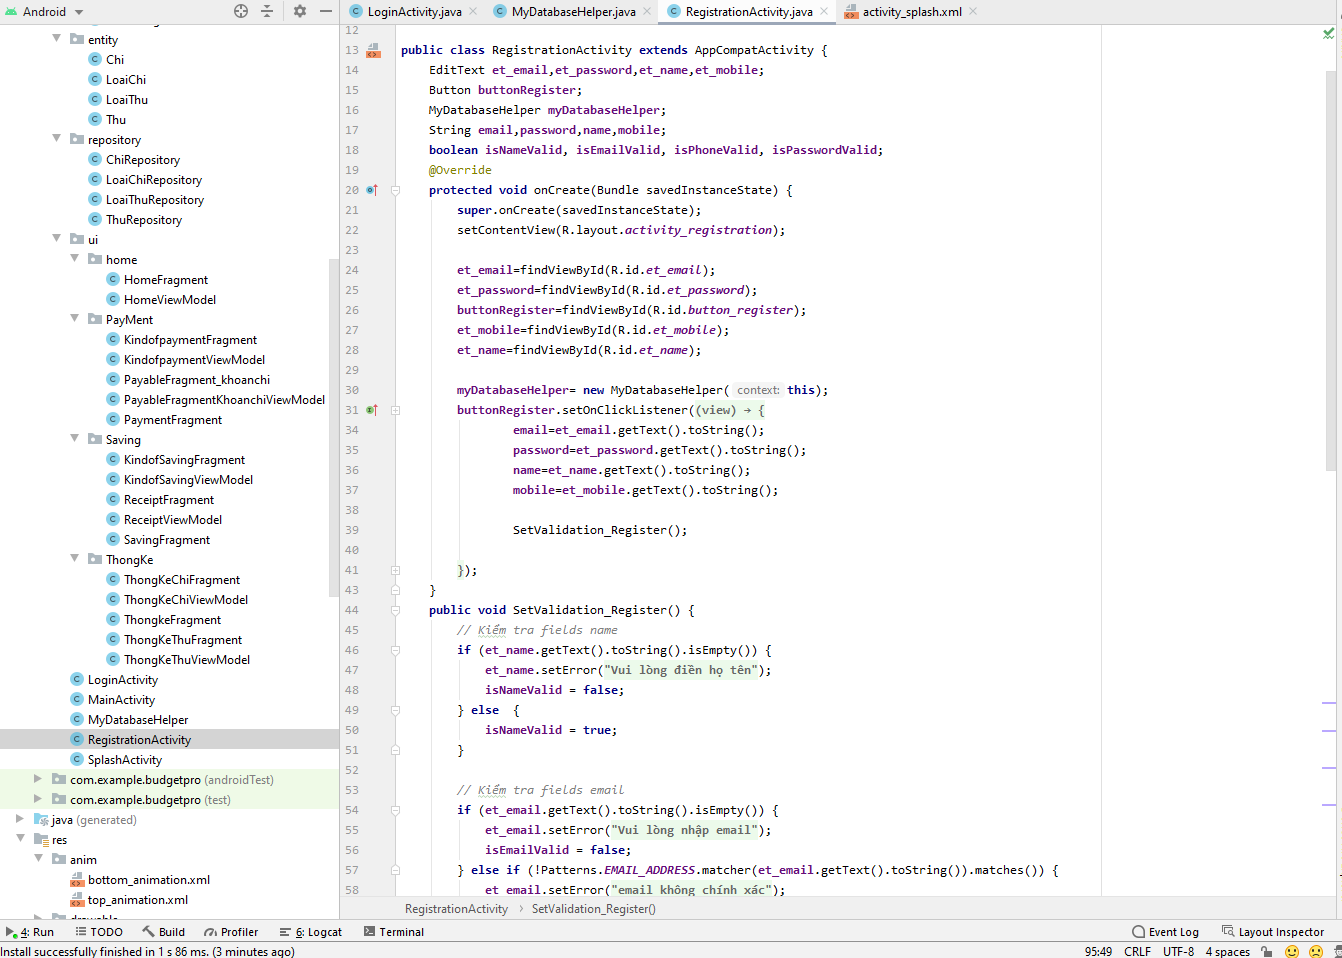Select PayableFragment_khoanchi file

(197, 380)
